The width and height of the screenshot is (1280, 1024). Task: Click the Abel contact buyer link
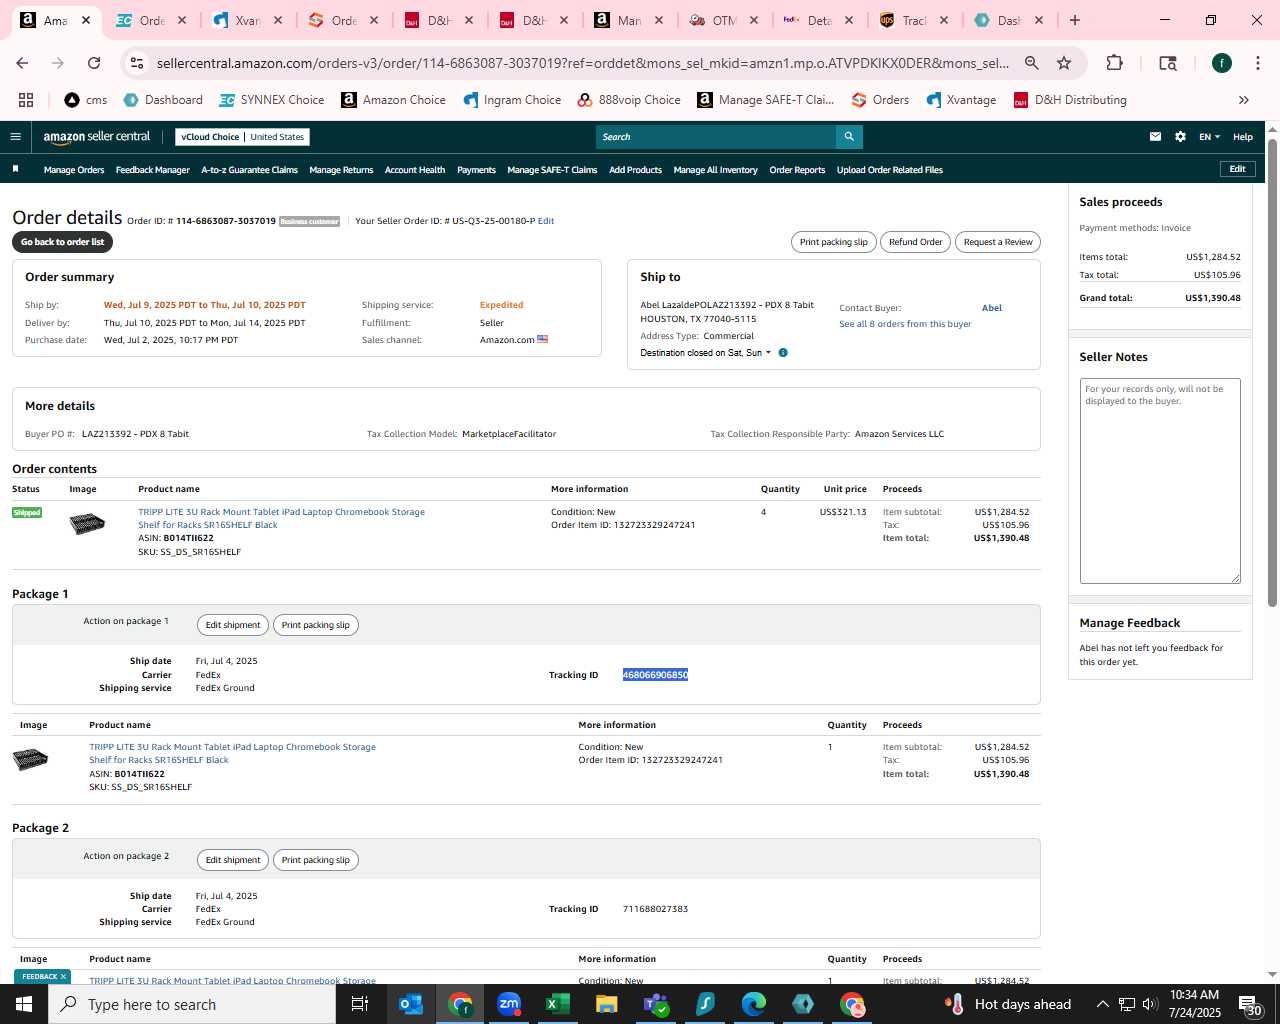(x=992, y=308)
